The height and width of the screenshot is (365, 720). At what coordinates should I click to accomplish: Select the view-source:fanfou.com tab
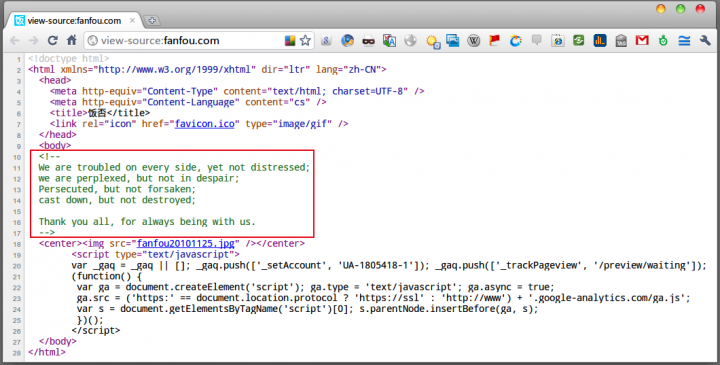[x=74, y=21]
